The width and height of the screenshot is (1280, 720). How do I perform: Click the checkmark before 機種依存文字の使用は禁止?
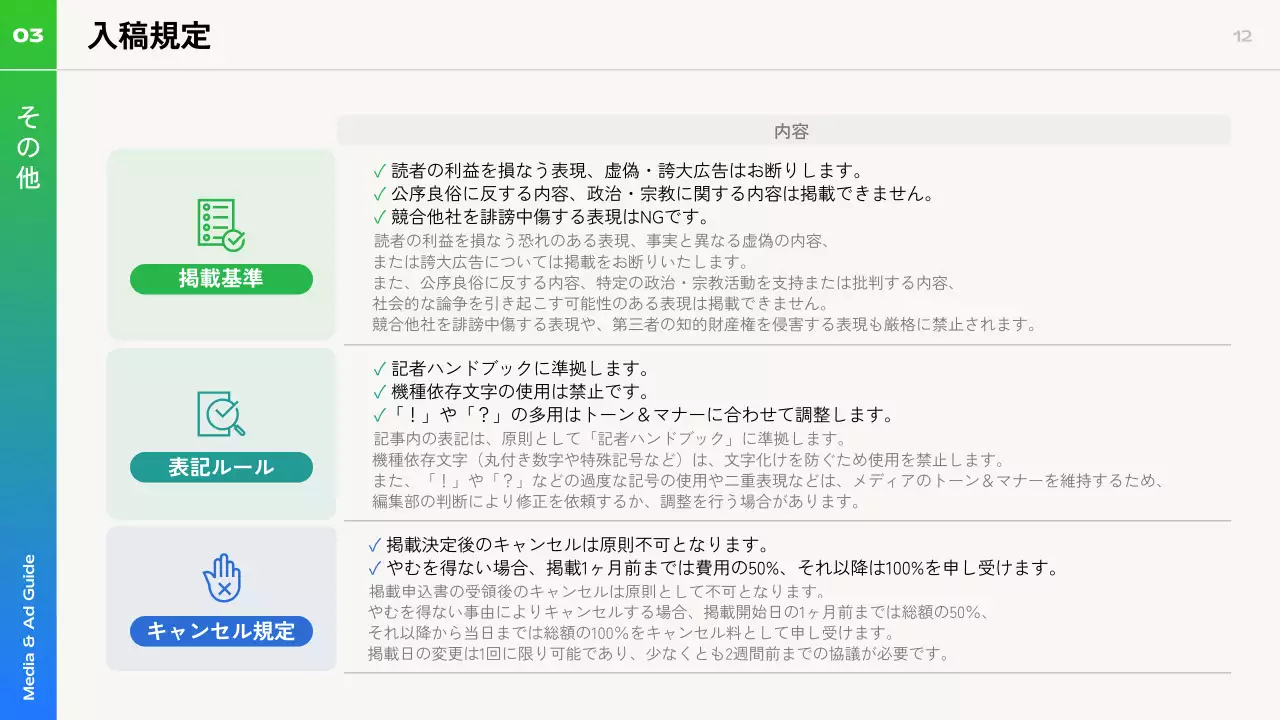pos(379,392)
